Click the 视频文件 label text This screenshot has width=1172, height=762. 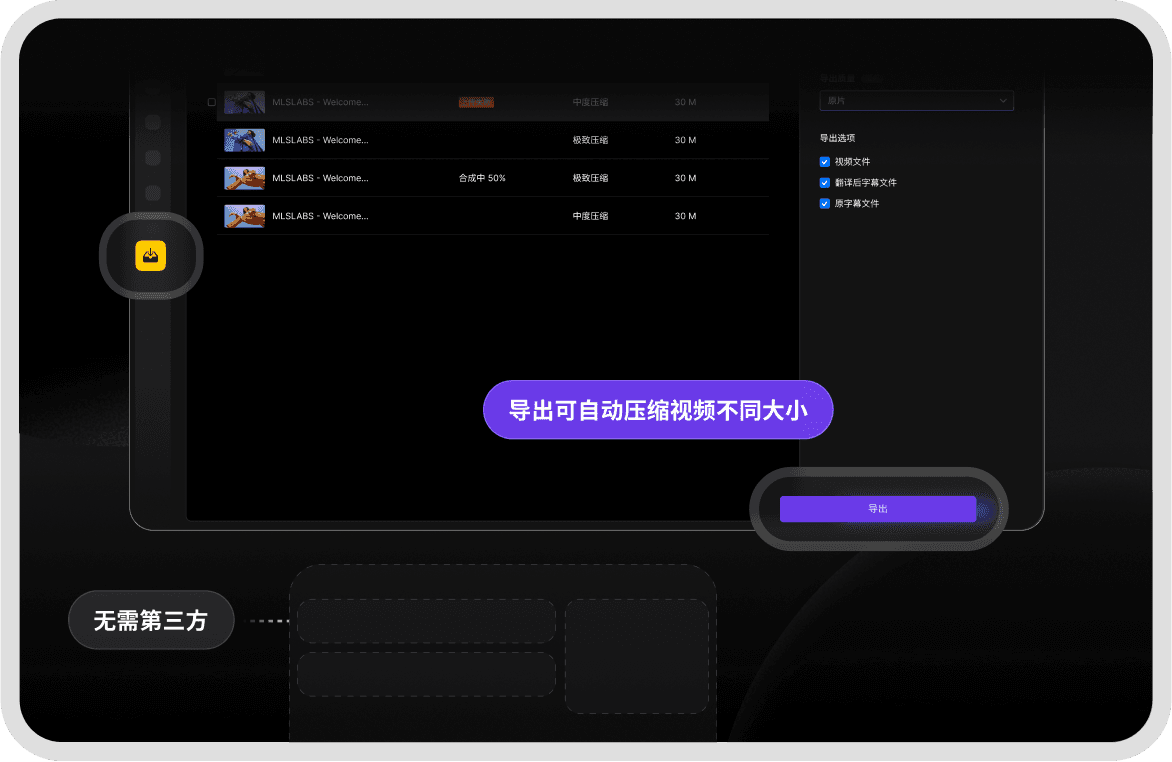(x=852, y=162)
